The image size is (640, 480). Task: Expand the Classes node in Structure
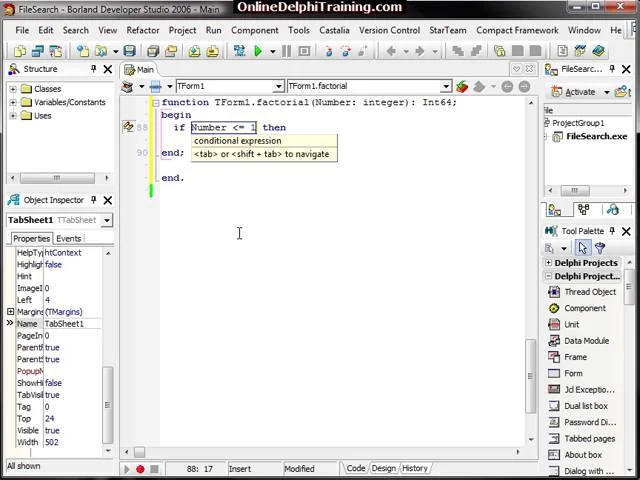coord(14,89)
